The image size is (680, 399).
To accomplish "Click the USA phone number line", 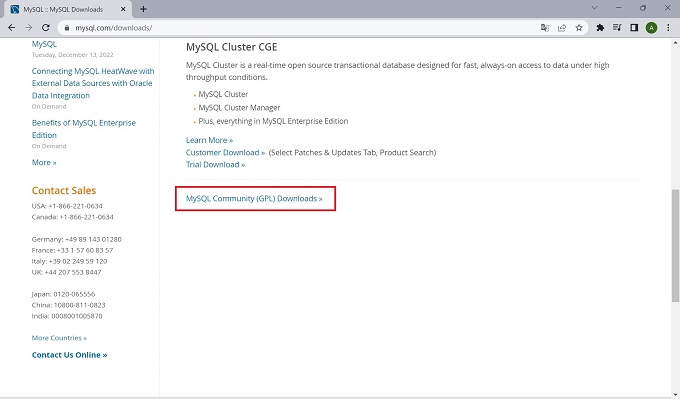I will 67,206.
